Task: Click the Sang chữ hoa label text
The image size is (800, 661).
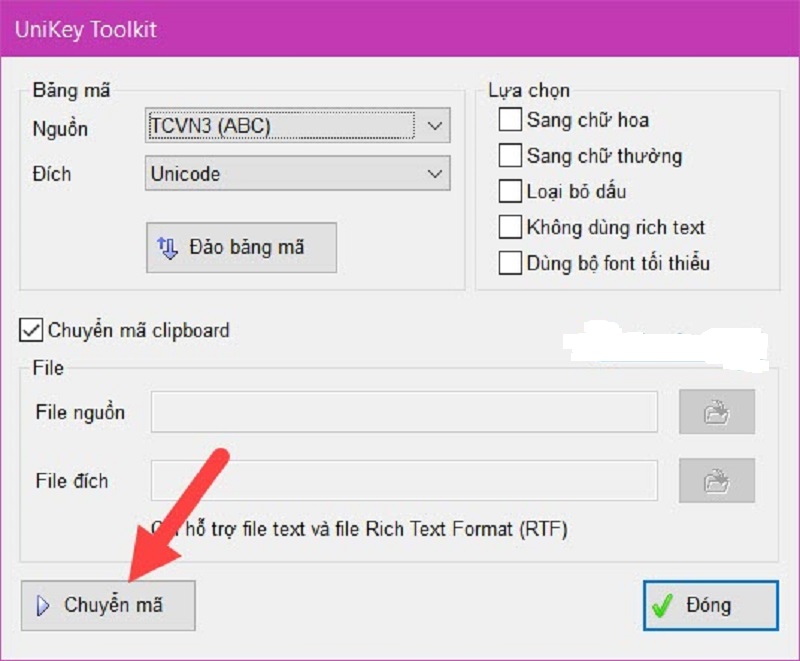Action: tap(588, 120)
